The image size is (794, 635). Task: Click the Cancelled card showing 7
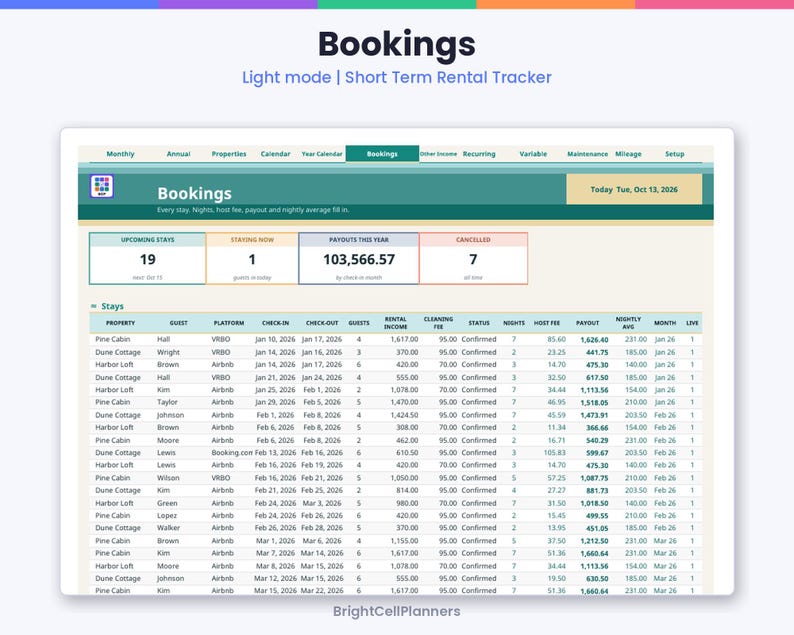473,258
